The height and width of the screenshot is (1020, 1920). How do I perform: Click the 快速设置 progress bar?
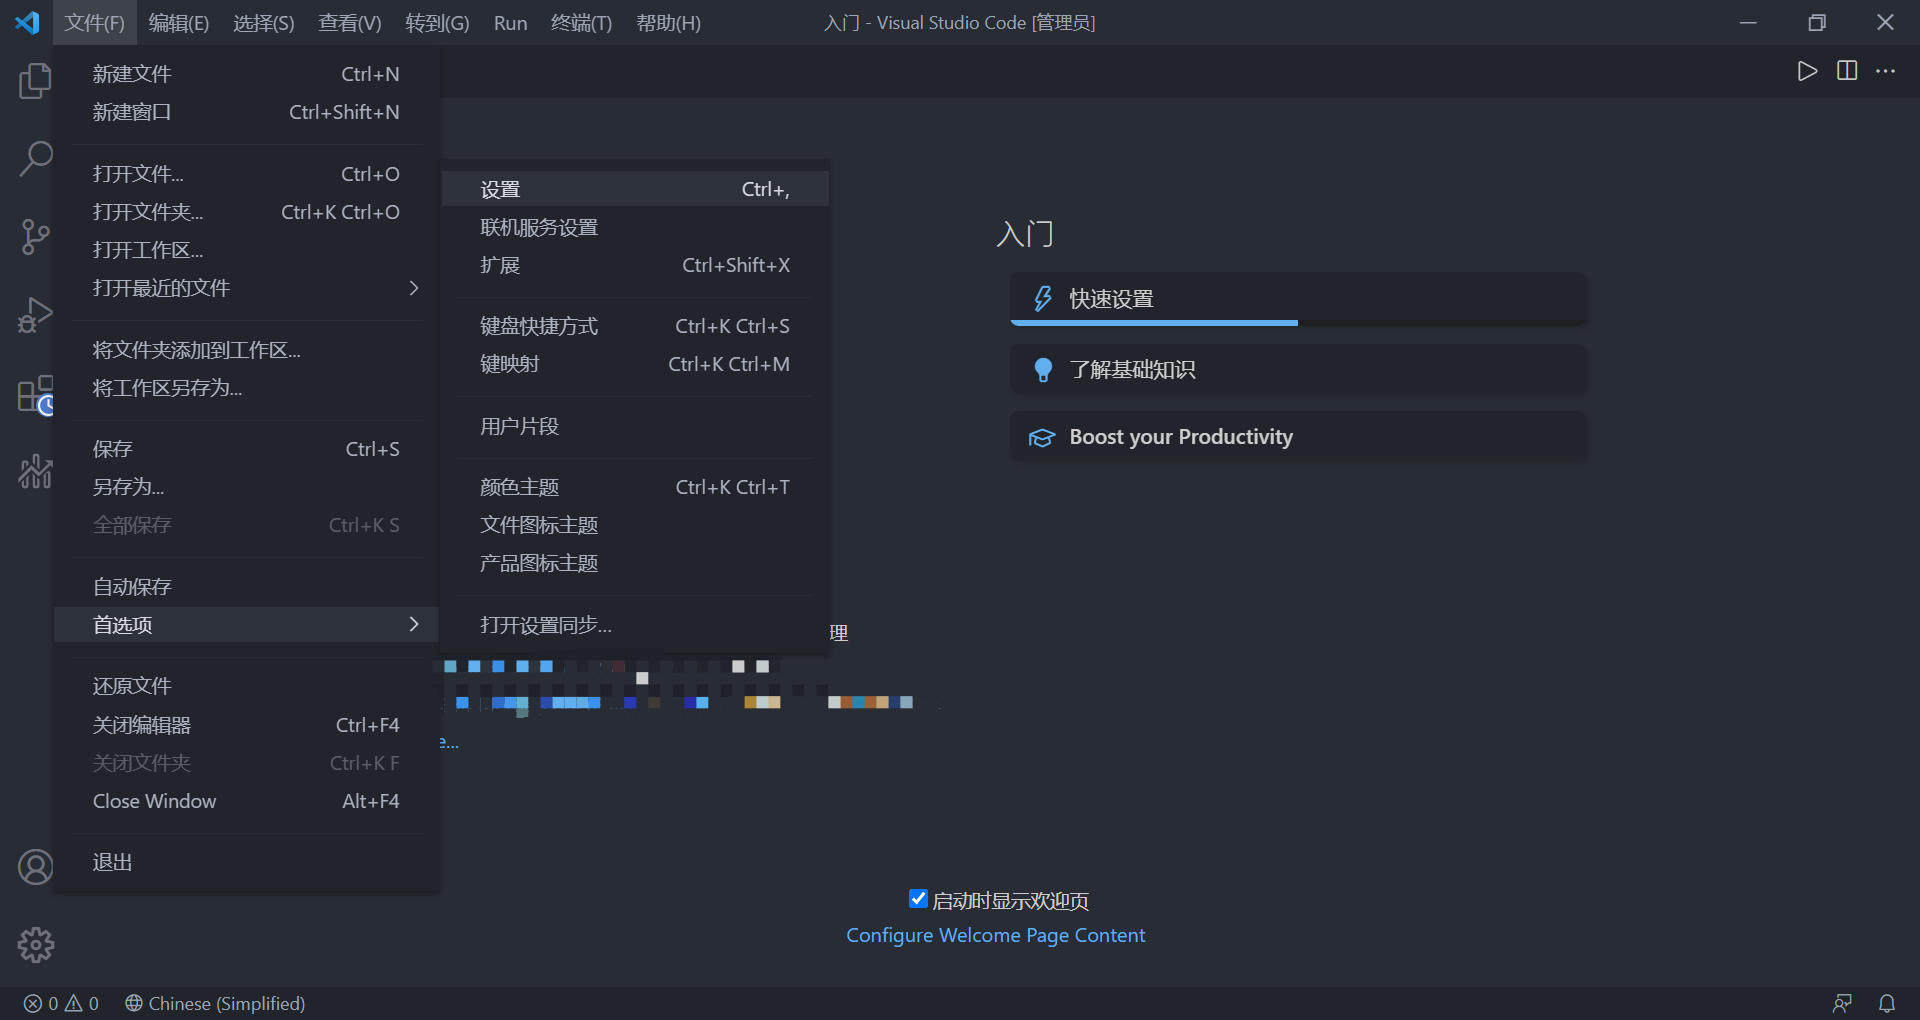[1155, 322]
